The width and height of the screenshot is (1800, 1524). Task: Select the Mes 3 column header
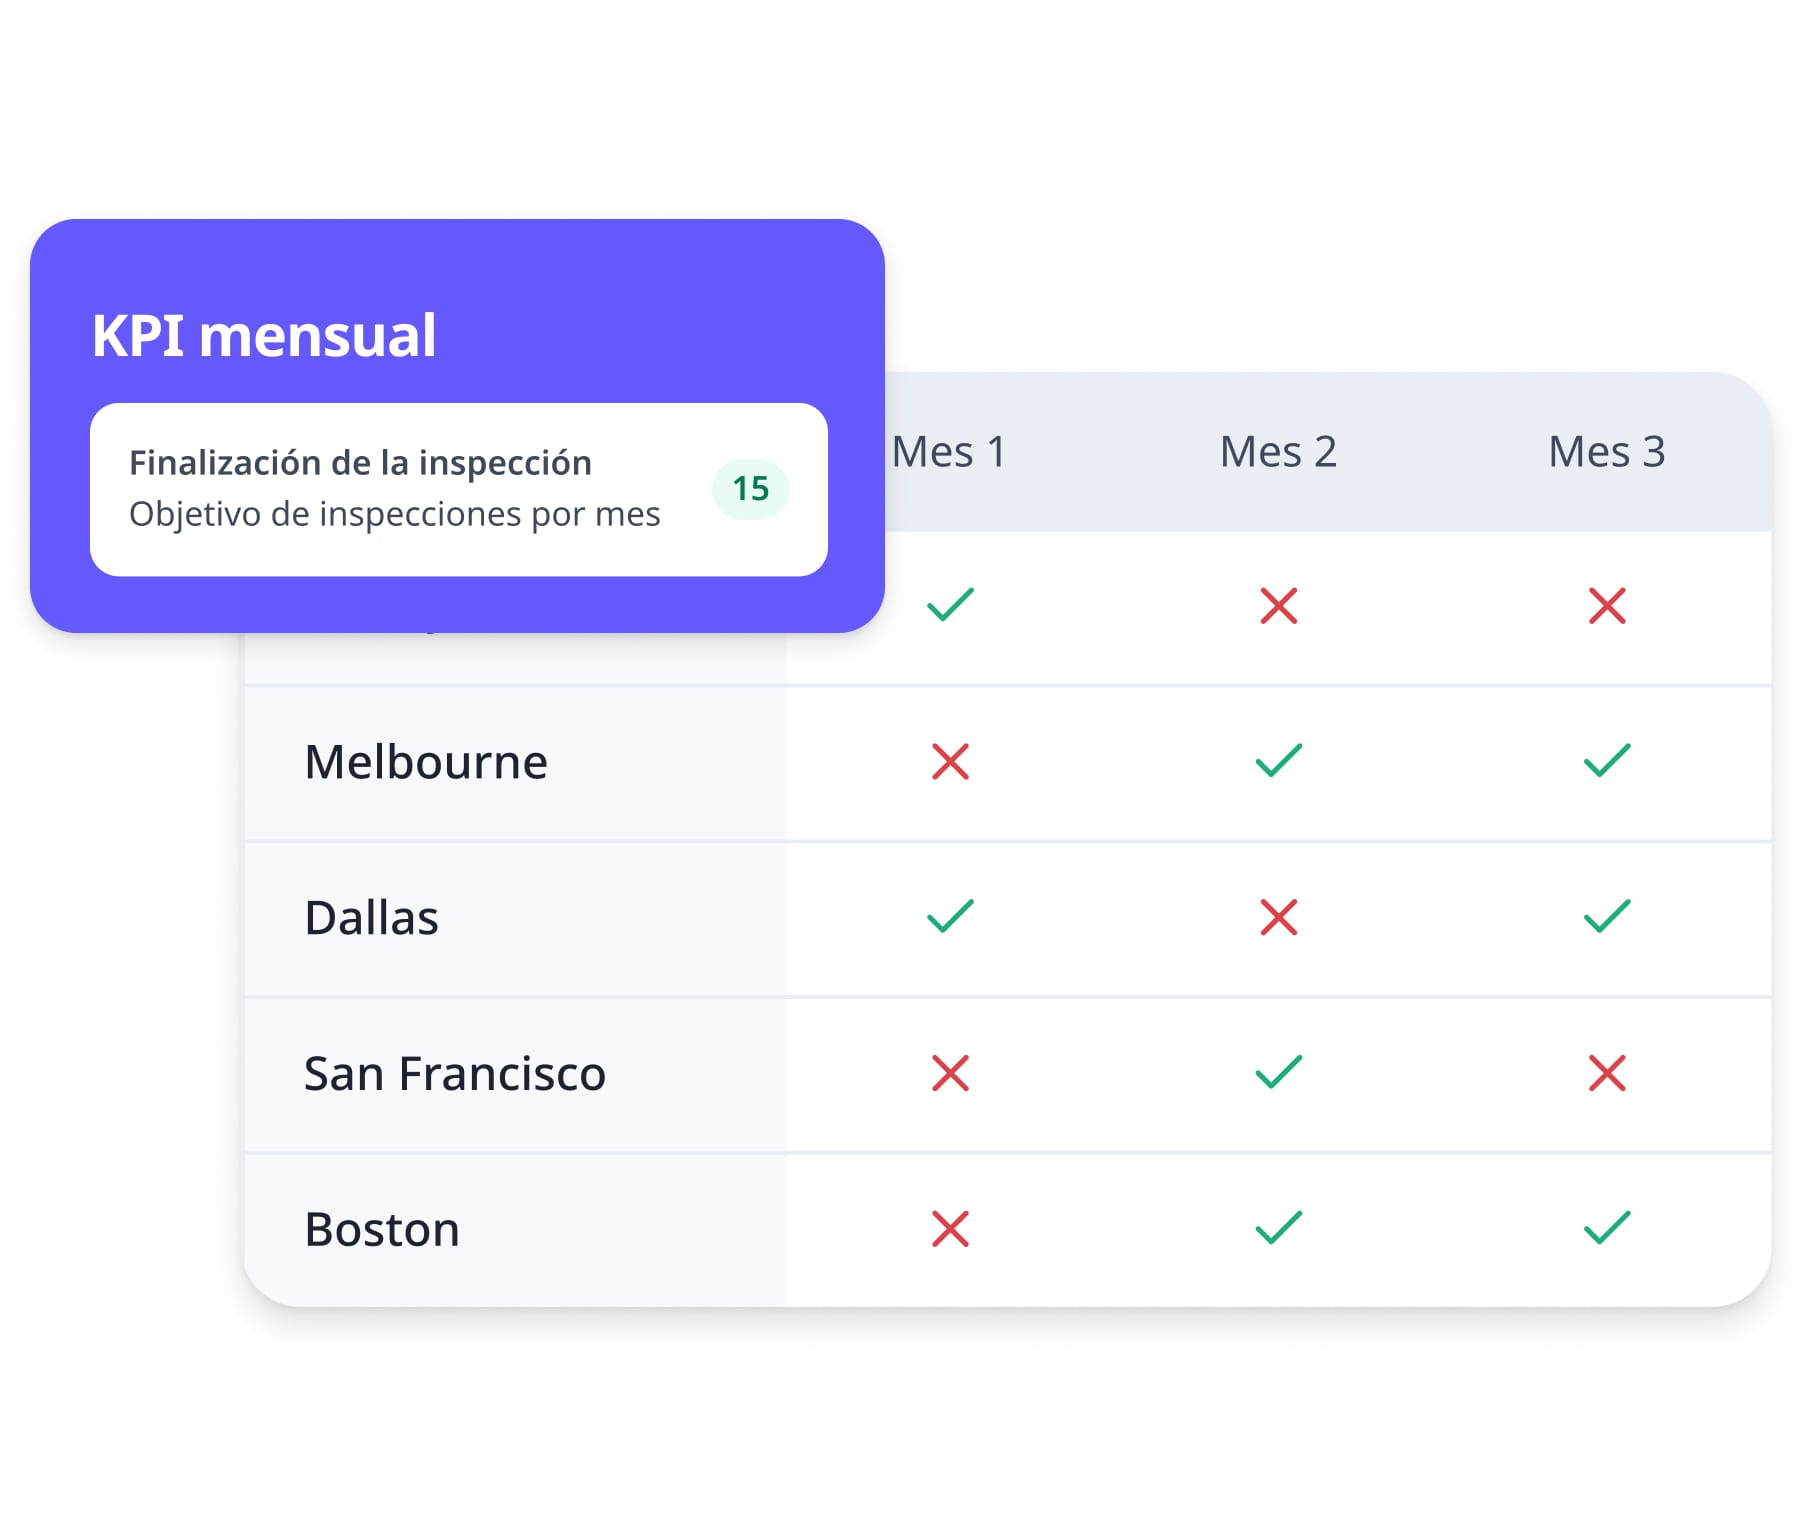click(x=1606, y=452)
